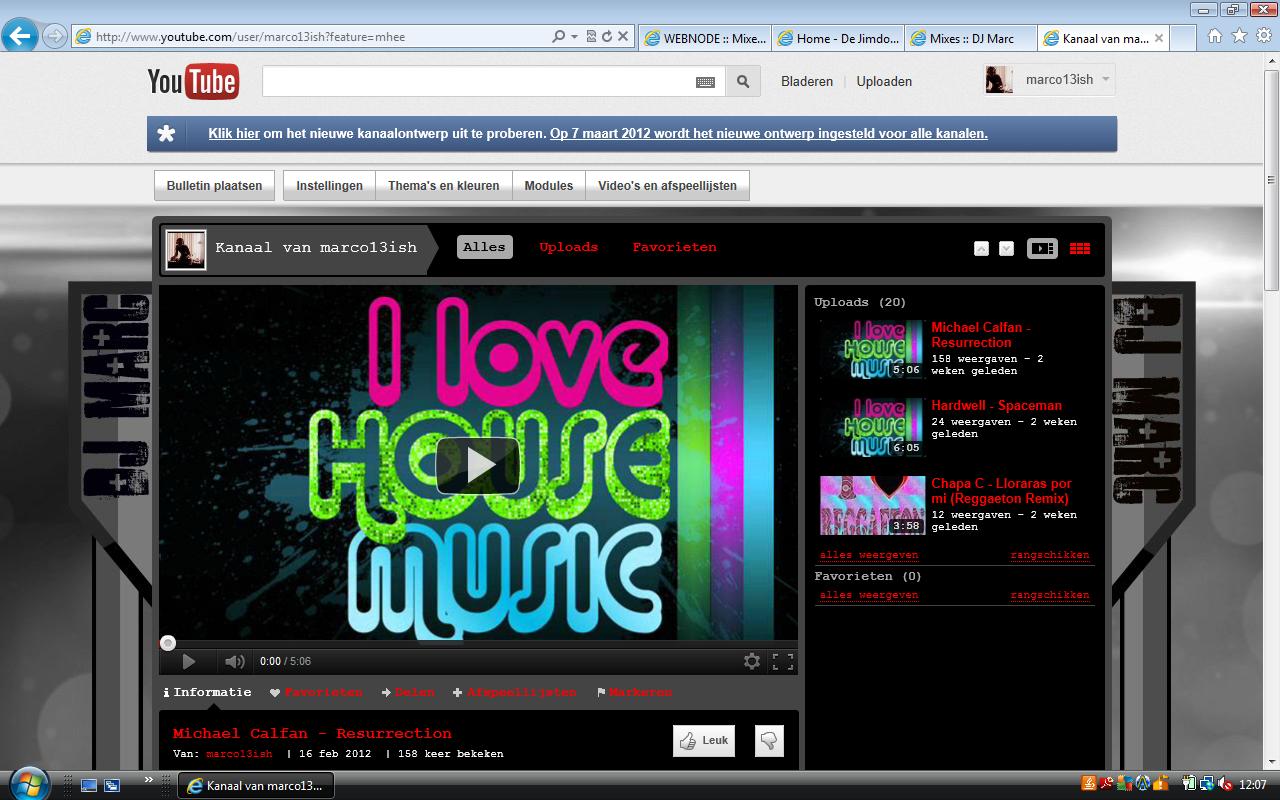Select the Informatie tab below video

point(207,692)
